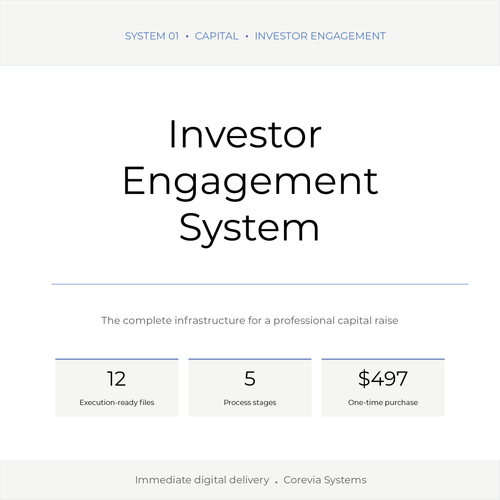The width and height of the screenshot is (500, 500).
Task: Click the number 12 stat
Action: (x=117, y=379)
